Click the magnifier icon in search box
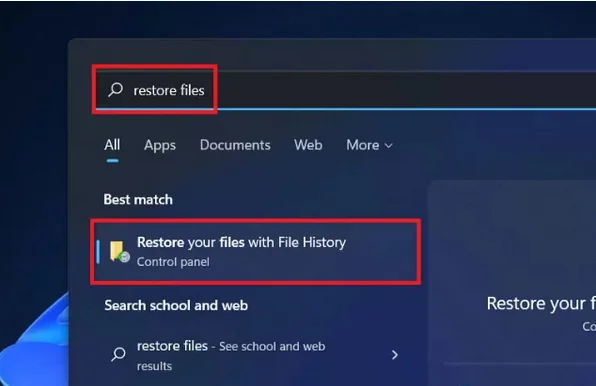Viewport: 596px width, 386px height. pos(116,90)
